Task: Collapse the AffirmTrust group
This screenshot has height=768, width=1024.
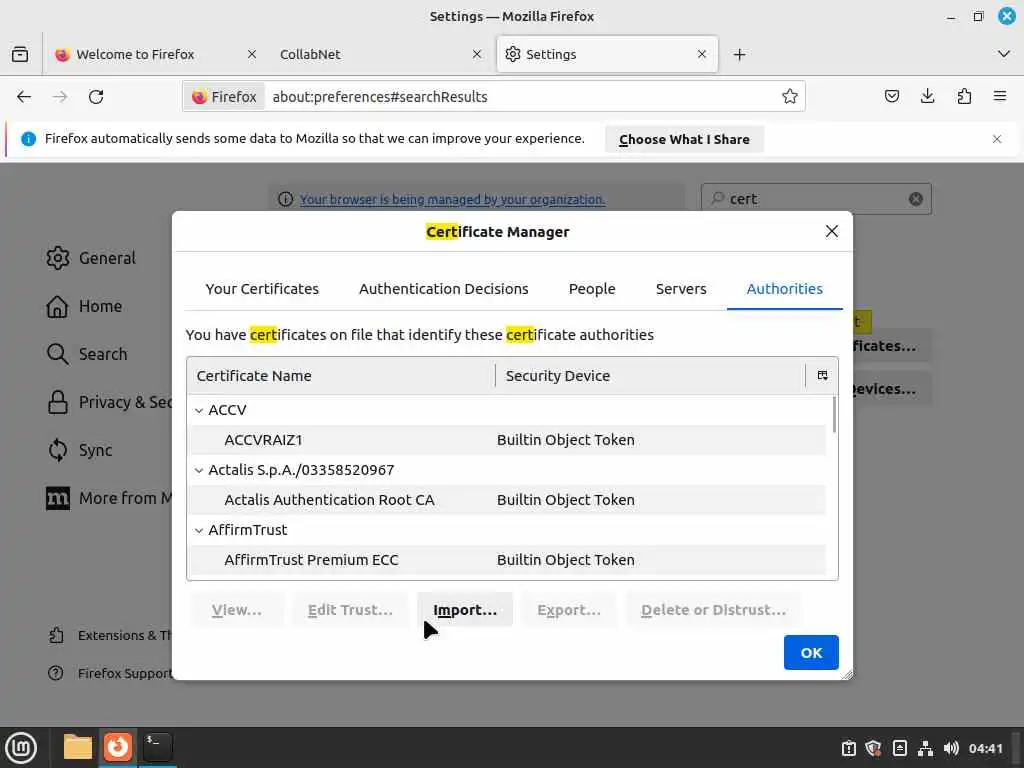Action: [x=199, y=530]
